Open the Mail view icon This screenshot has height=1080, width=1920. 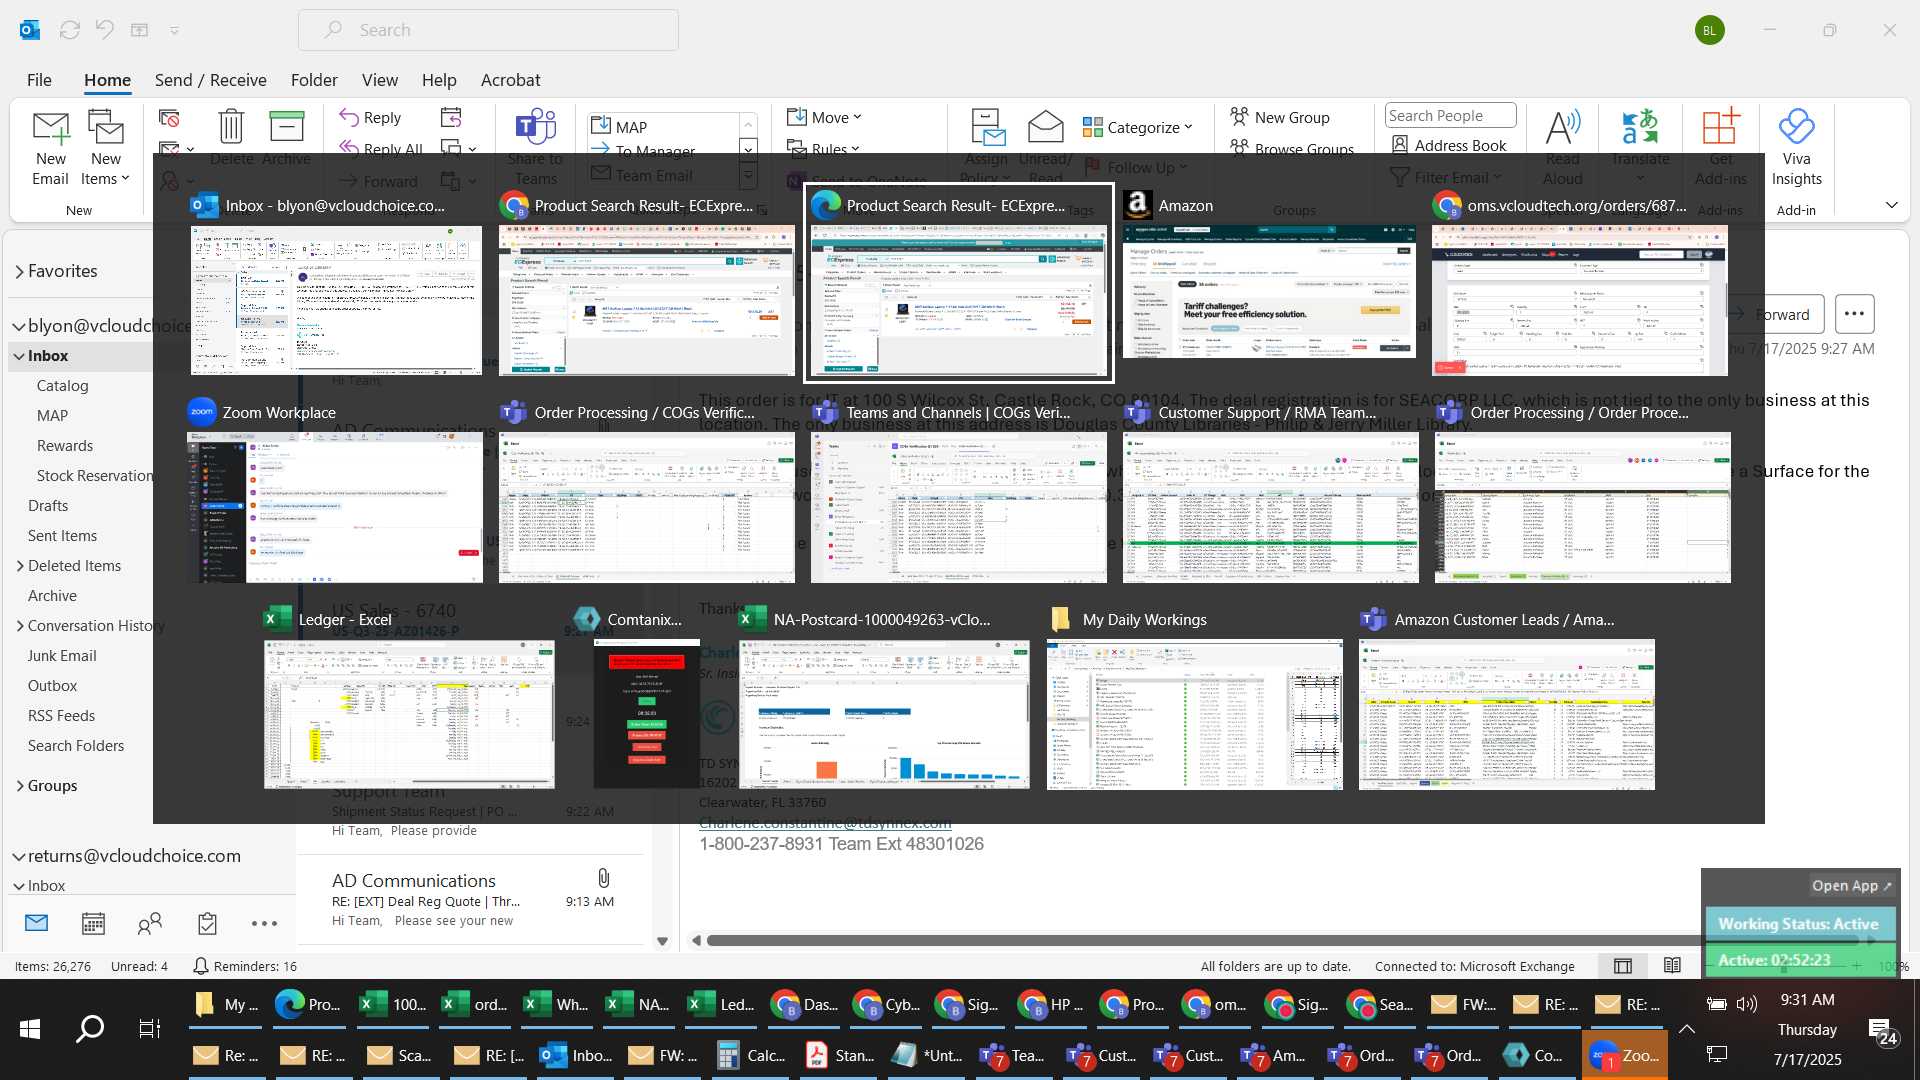(x=36, y=923)
